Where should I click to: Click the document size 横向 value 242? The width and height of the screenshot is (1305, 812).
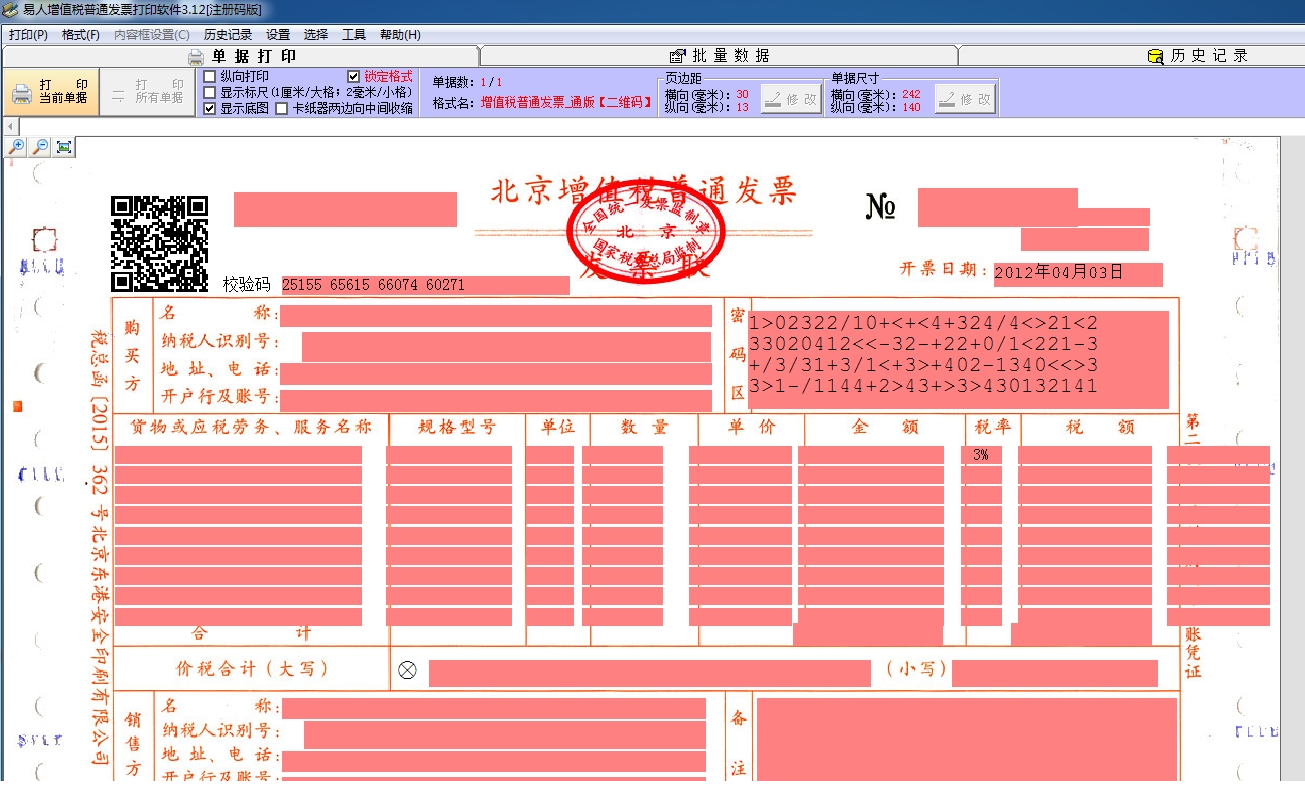point(911,94)
